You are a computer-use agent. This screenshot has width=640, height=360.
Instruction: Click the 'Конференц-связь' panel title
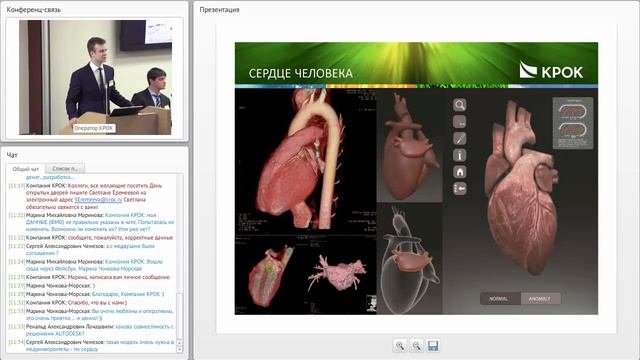(x=33, y=9)
